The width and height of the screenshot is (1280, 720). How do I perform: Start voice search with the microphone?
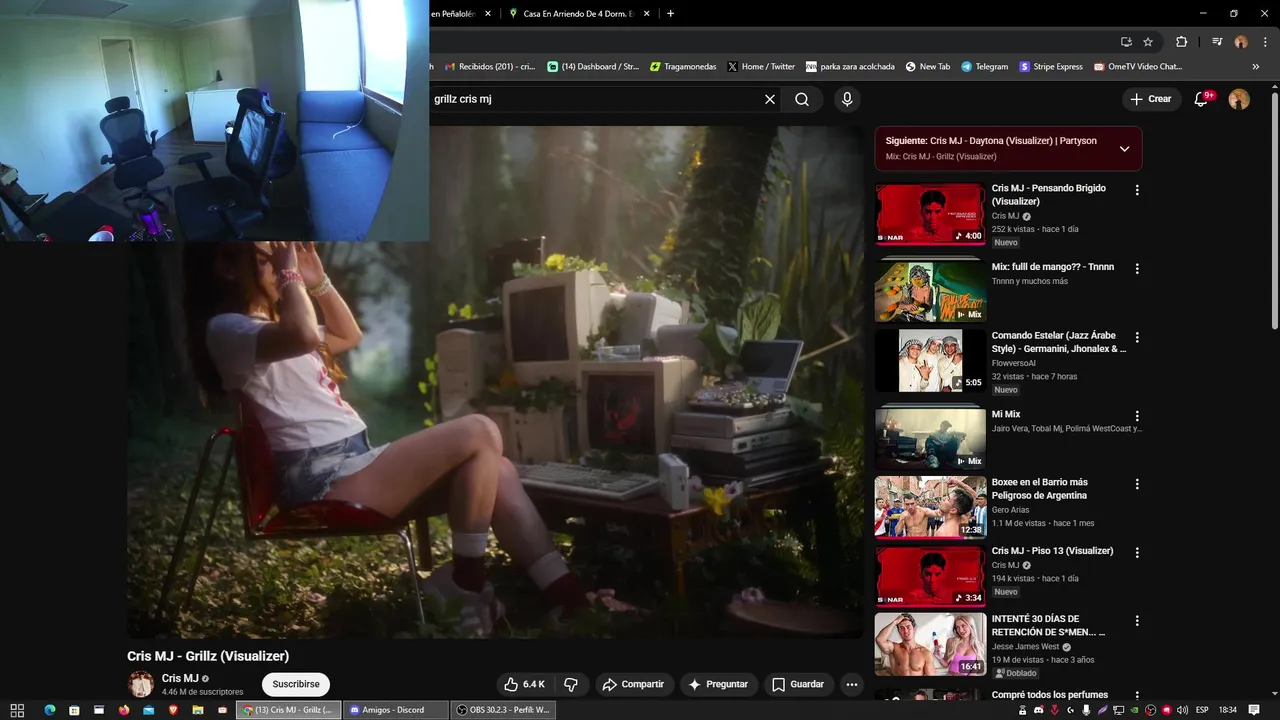(847, 99)
